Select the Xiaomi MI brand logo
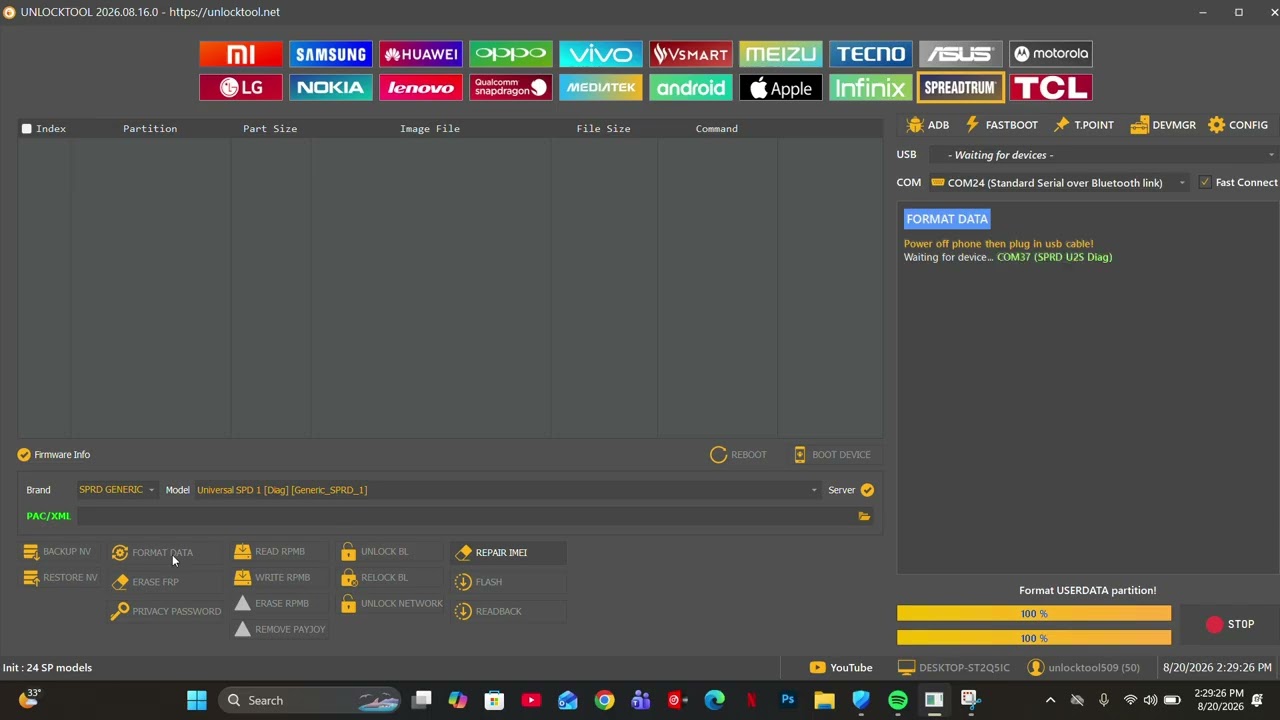 pyautogui.click(x=241, y=54)
